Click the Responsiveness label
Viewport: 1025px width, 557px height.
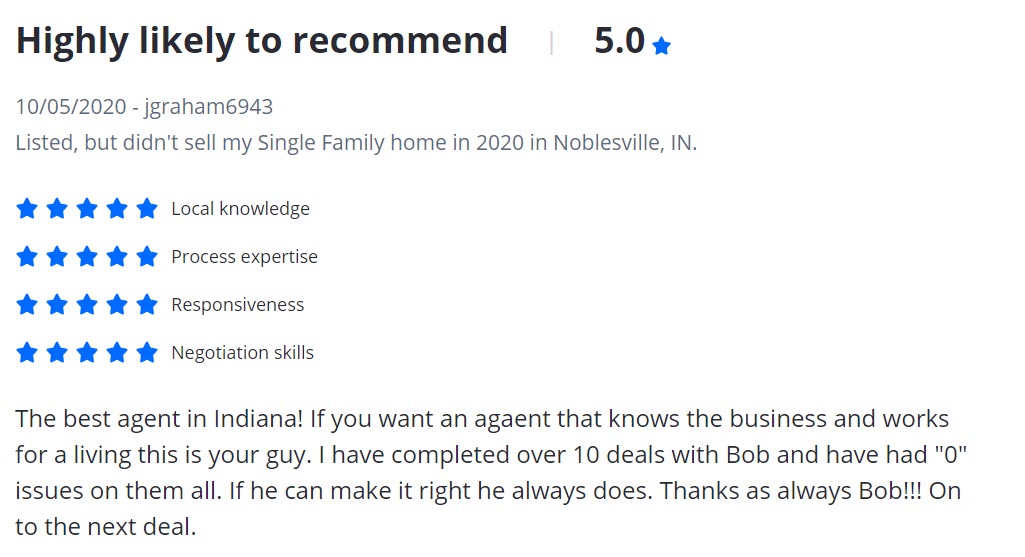pos(238,305)
